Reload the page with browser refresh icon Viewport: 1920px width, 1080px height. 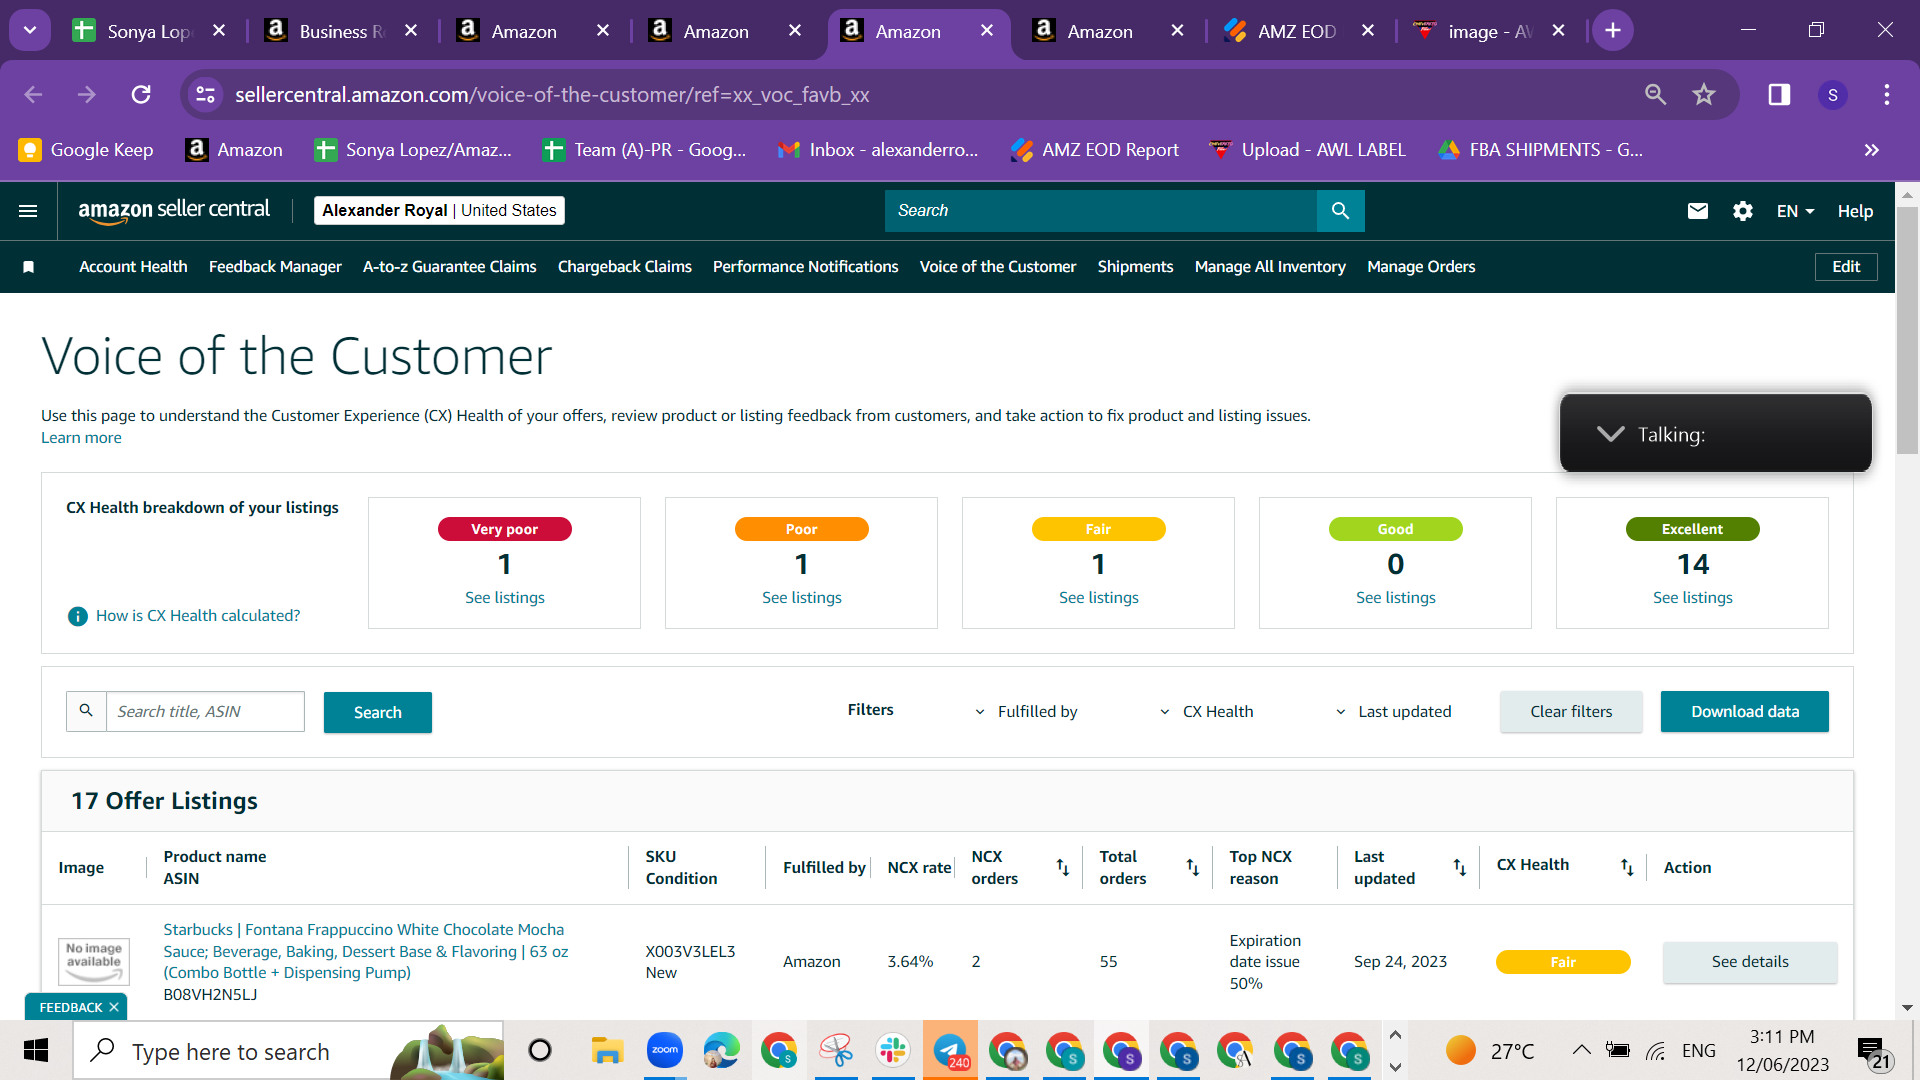tap(141, 94)
